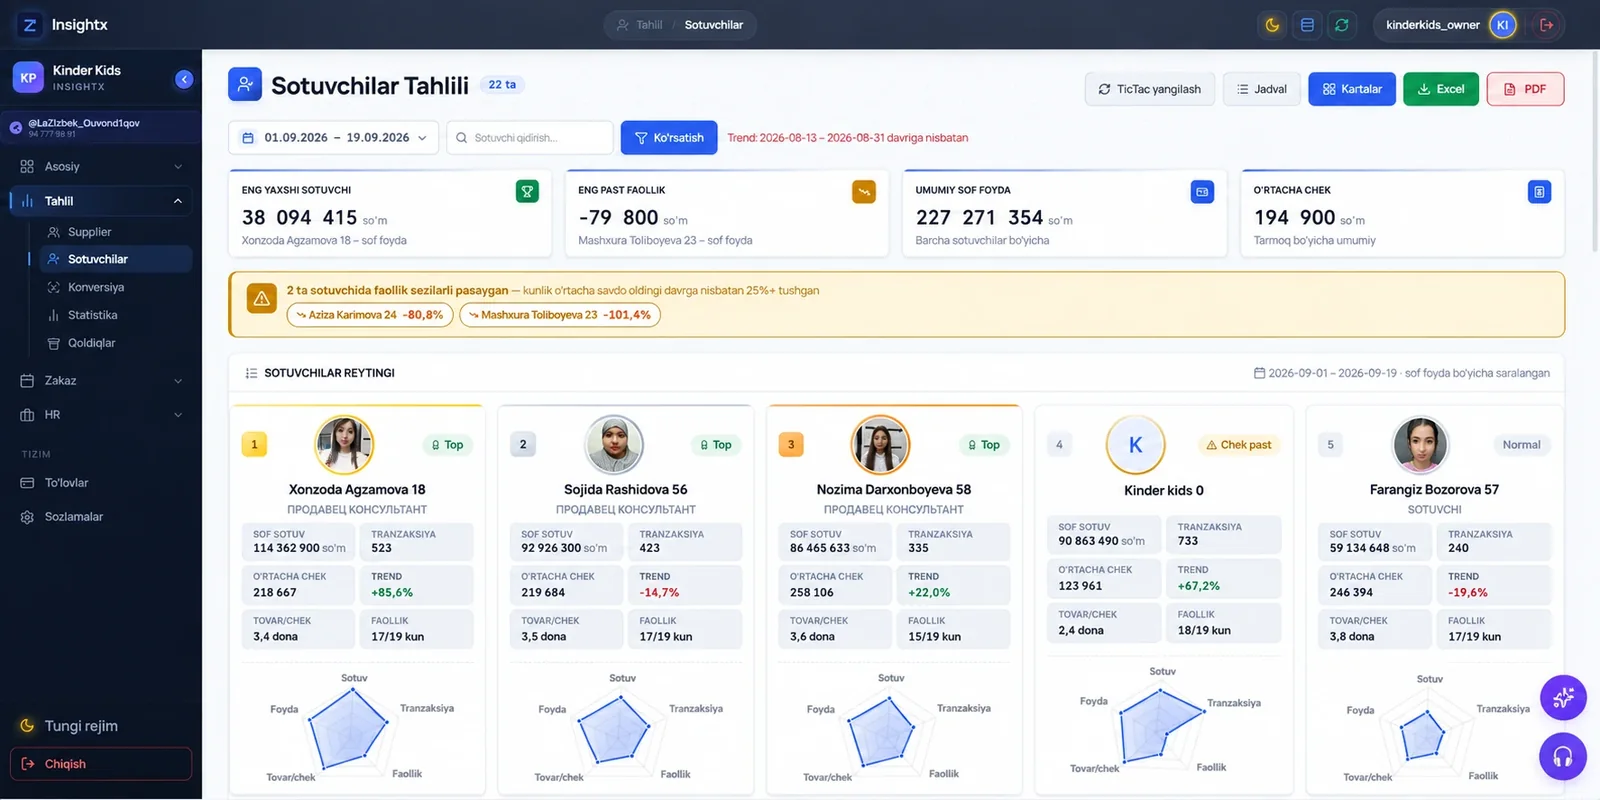Click the Kinder Kids KP logo

[x=28, y=77]
